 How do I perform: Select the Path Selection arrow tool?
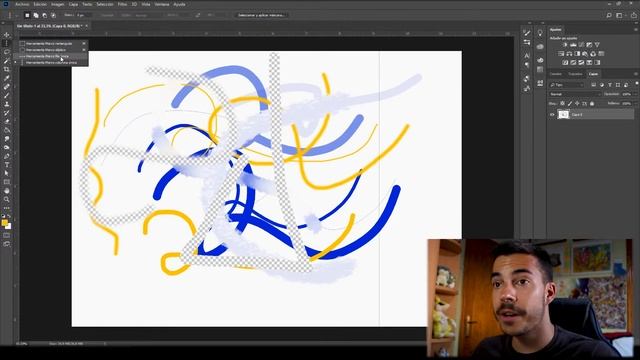point(7,173)
